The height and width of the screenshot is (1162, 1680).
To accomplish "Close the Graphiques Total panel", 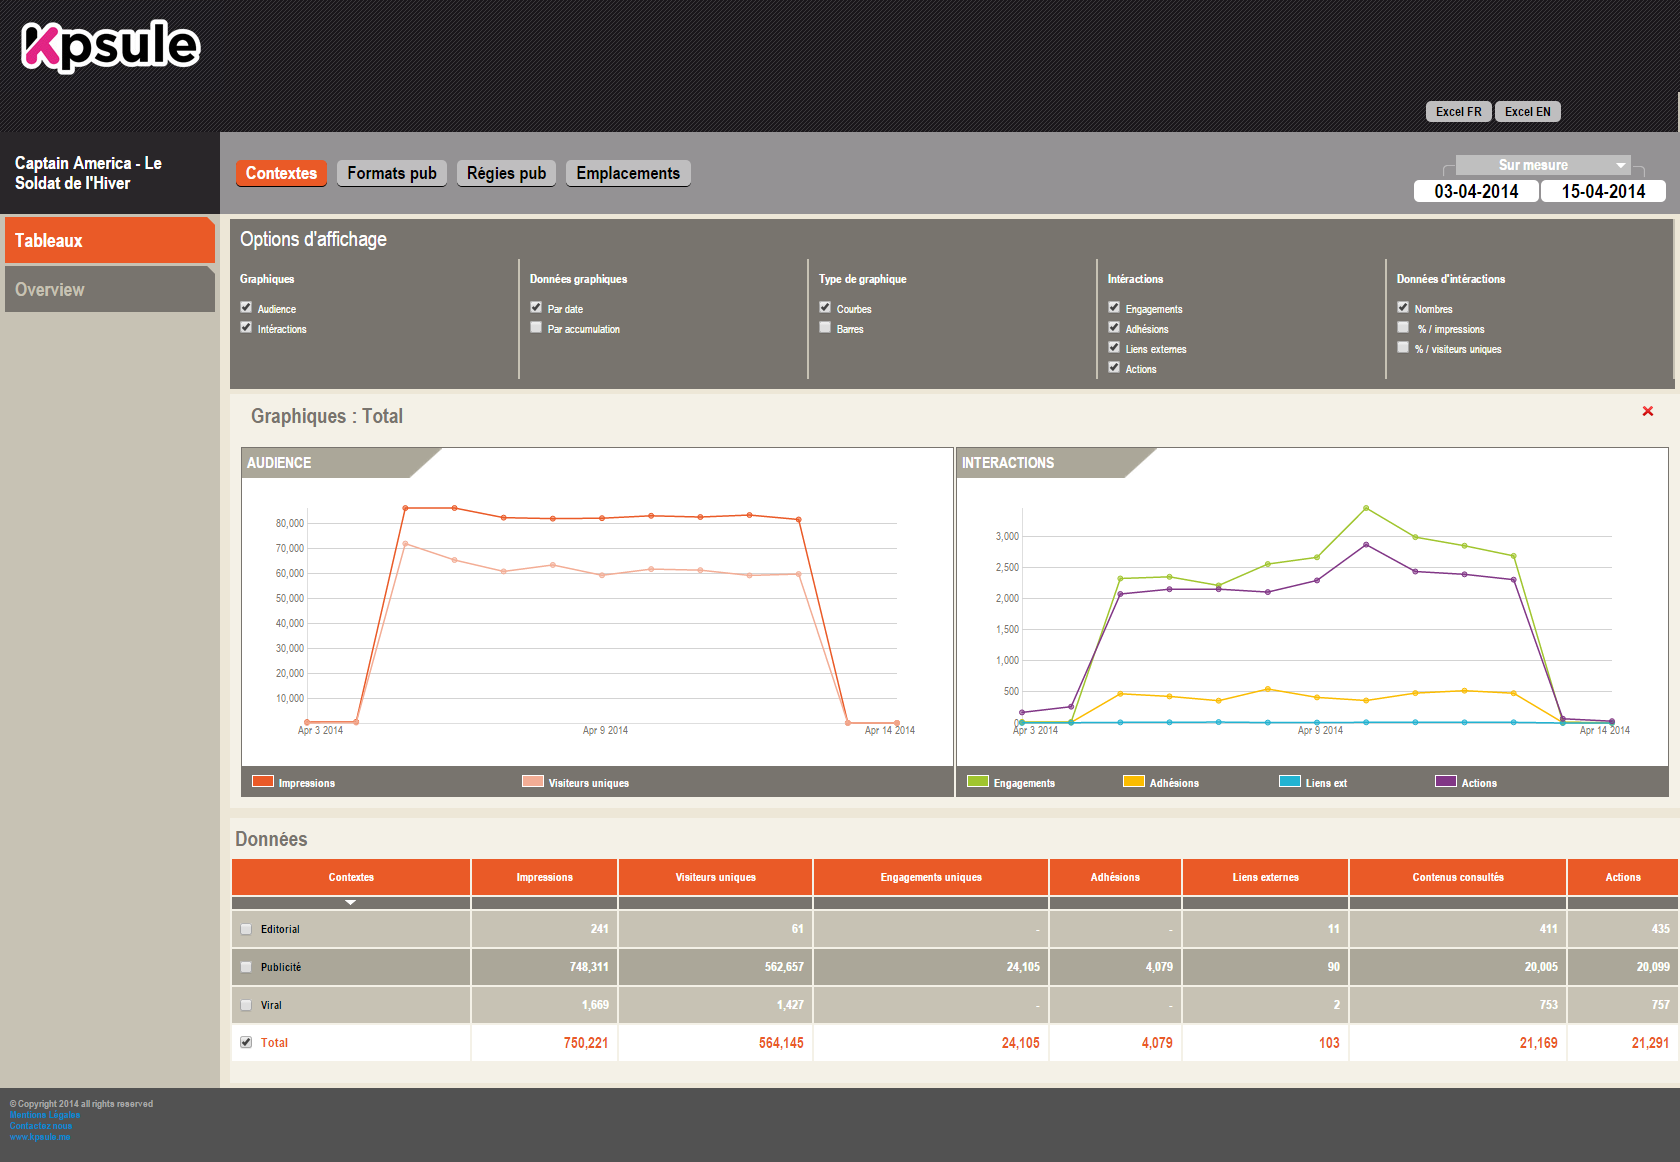I will [x=1647, y=411].
